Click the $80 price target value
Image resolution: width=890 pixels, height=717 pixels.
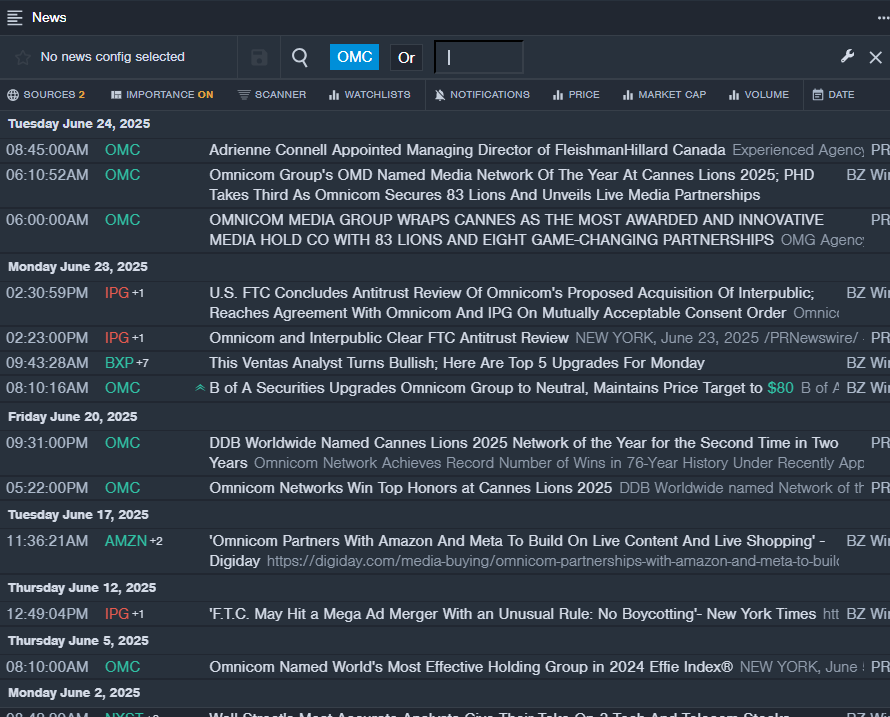(780, 388)
